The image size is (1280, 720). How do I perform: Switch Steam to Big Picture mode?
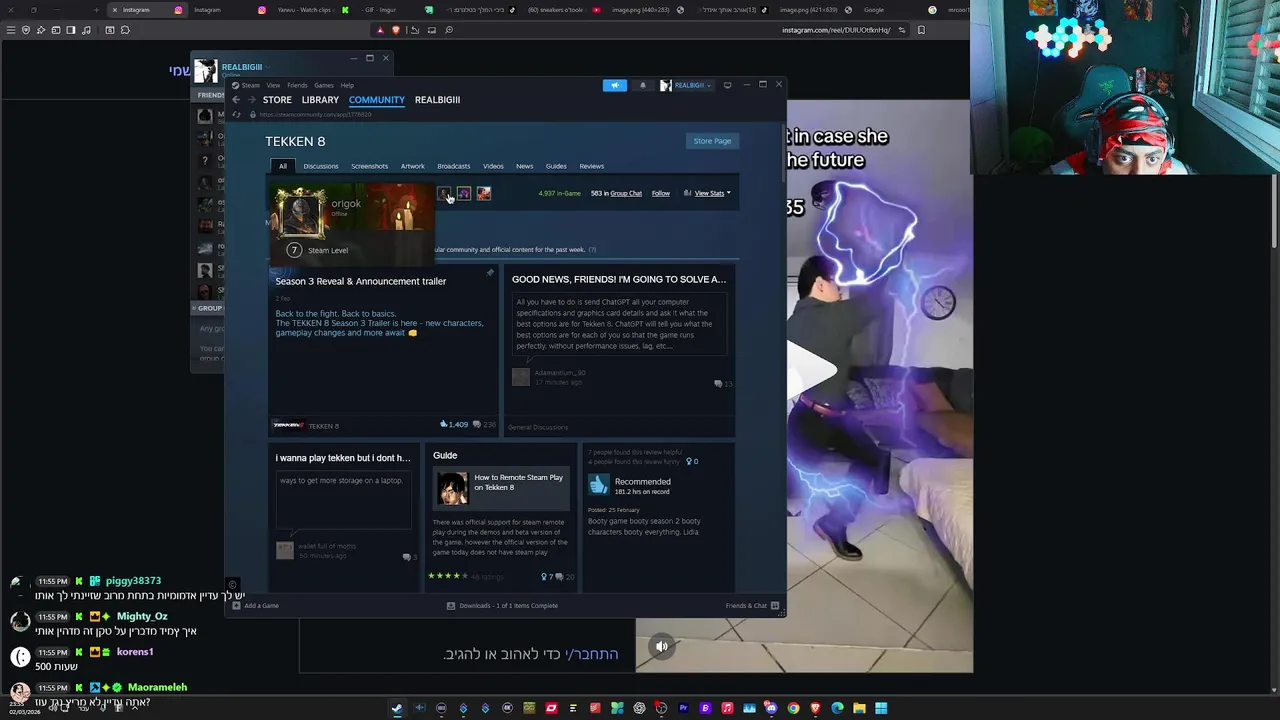(727, 85)
